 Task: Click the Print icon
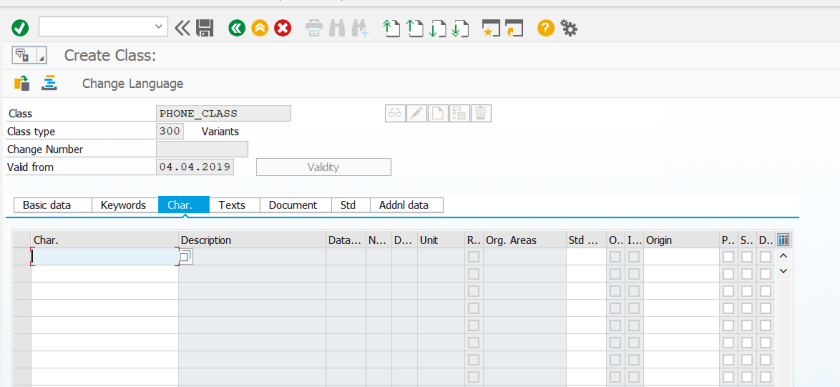(314, 27)
